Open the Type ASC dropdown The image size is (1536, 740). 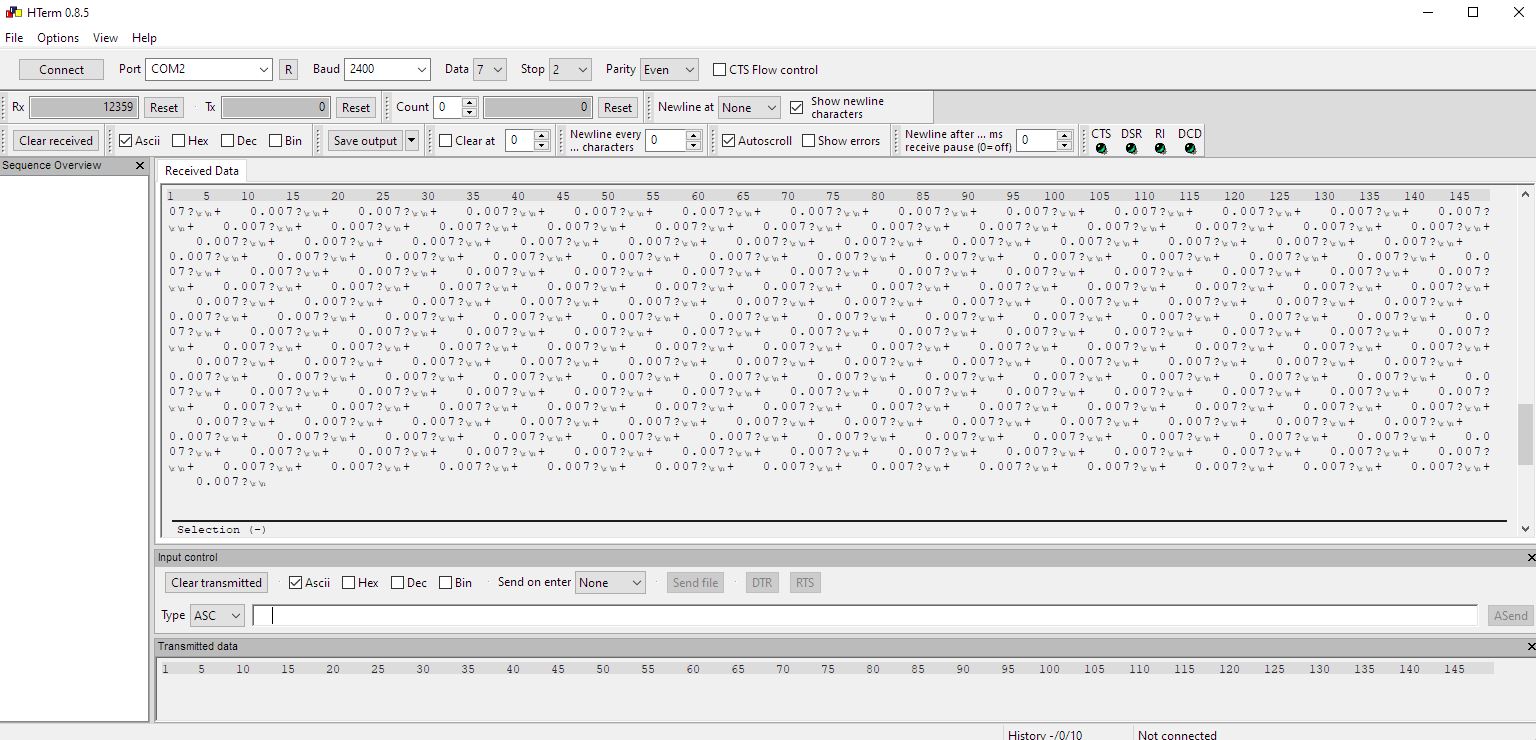click(217, 616)
